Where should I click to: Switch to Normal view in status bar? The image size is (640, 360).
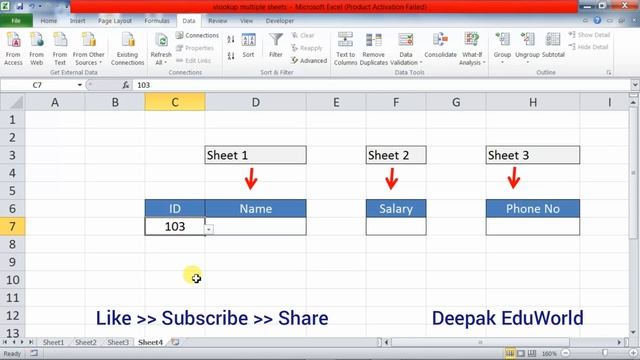pos(510,353)
